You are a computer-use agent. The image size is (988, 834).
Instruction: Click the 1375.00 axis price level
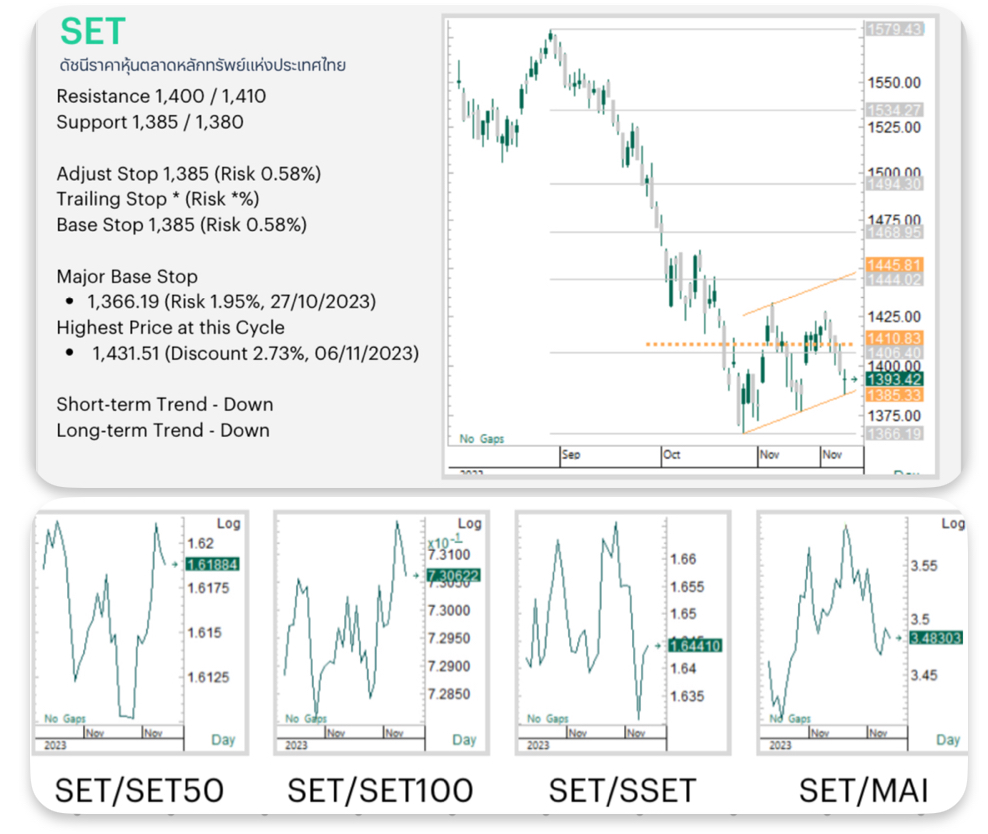[894, 416]
